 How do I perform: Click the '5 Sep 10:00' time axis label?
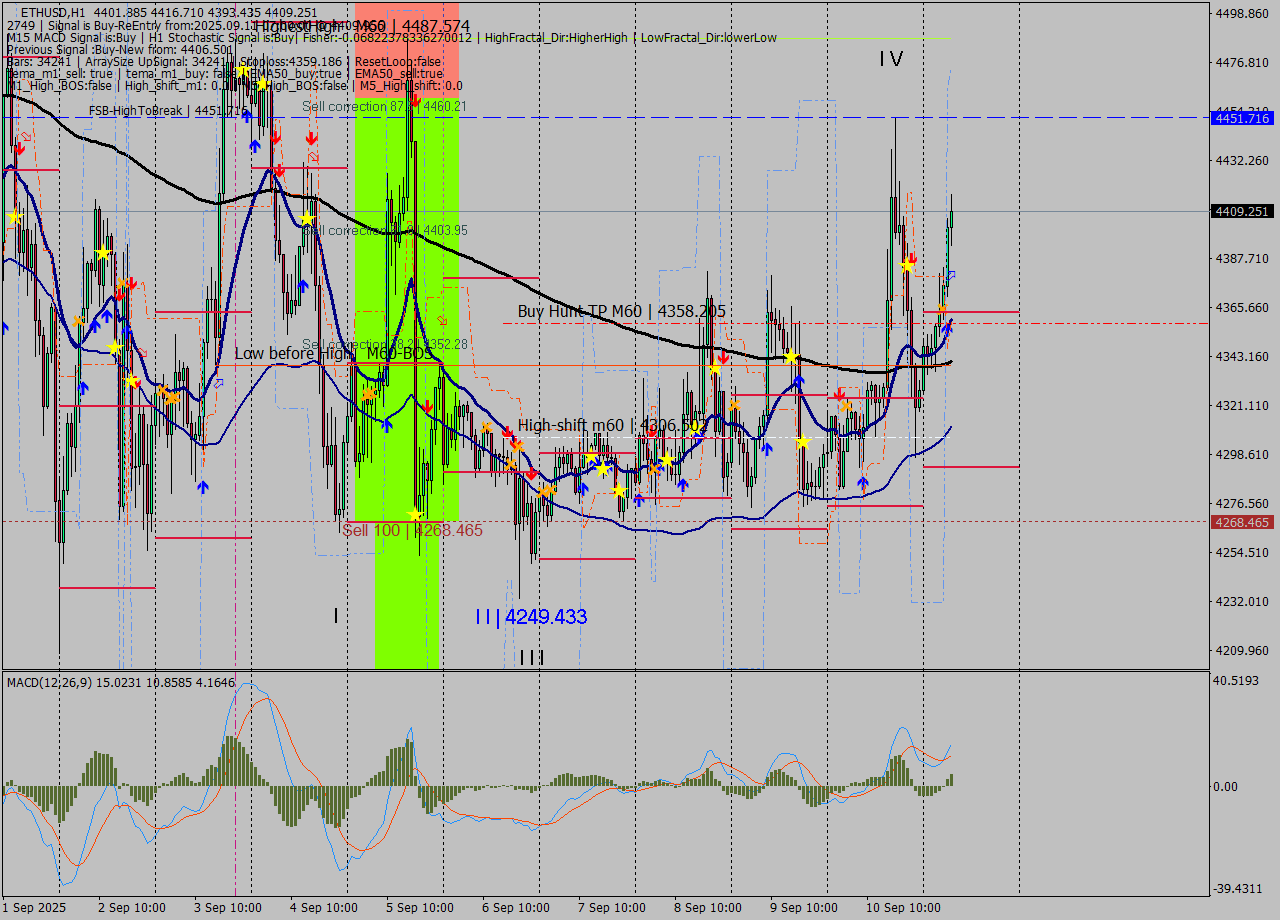(422, 908)
